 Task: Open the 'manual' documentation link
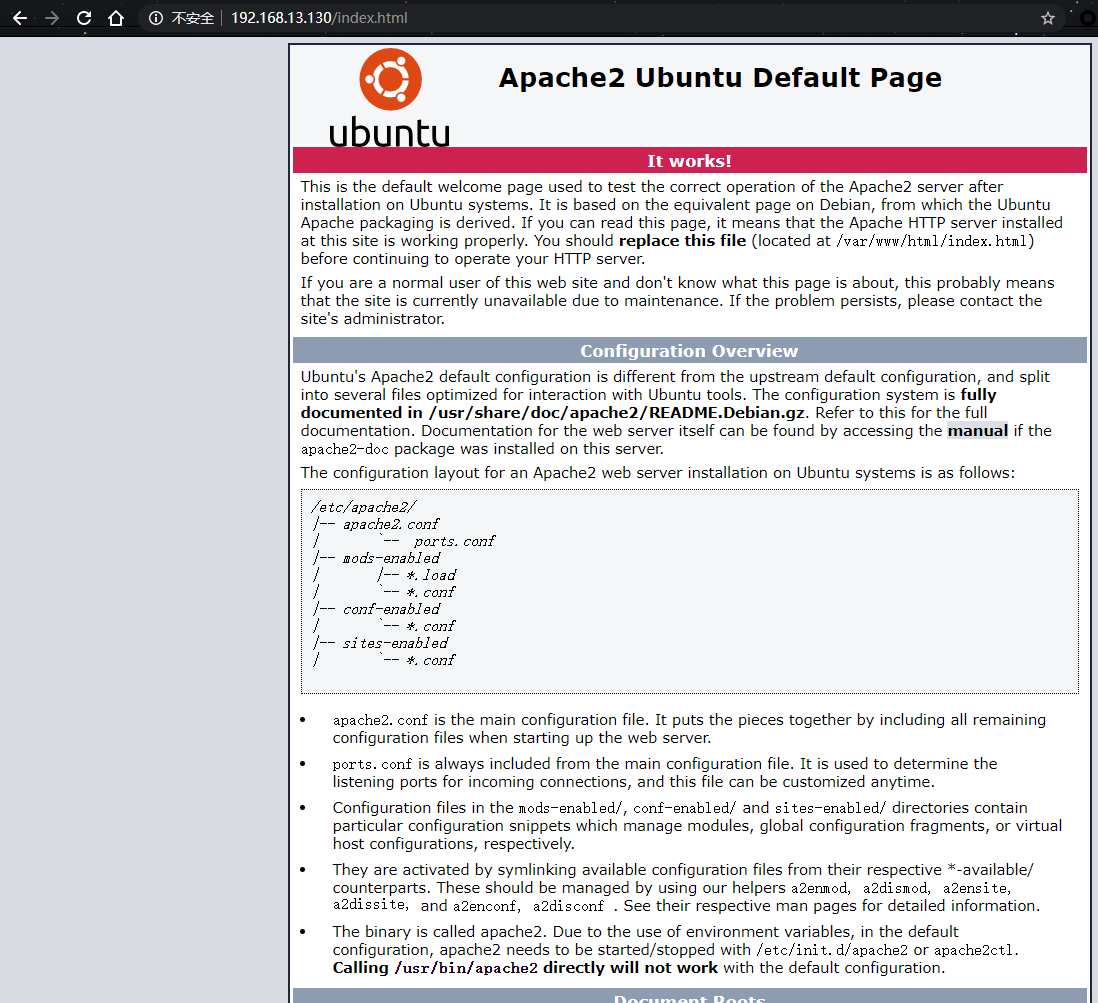tap(978, 431)
